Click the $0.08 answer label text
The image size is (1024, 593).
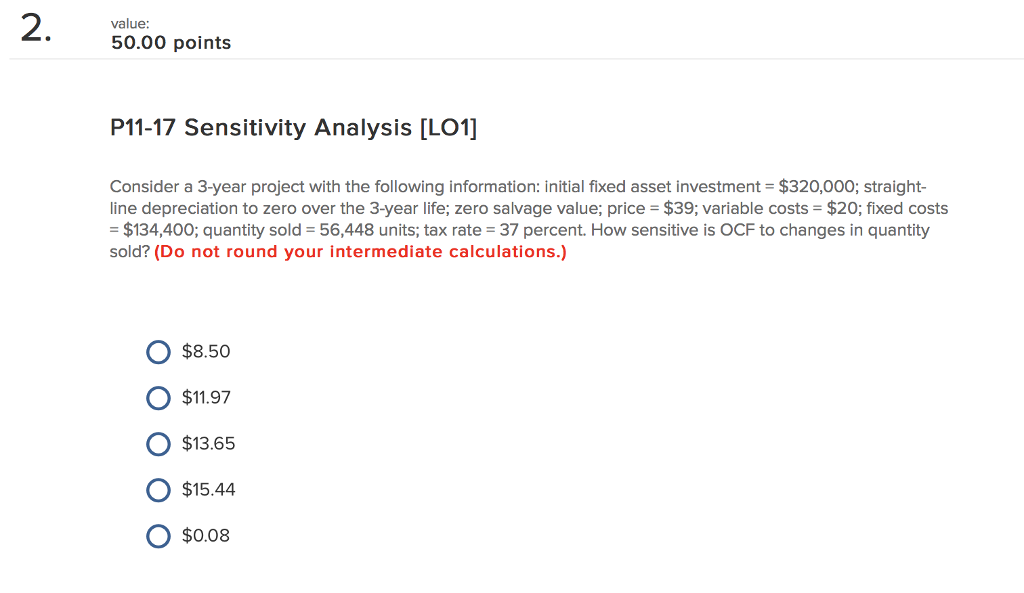[204, 536]
